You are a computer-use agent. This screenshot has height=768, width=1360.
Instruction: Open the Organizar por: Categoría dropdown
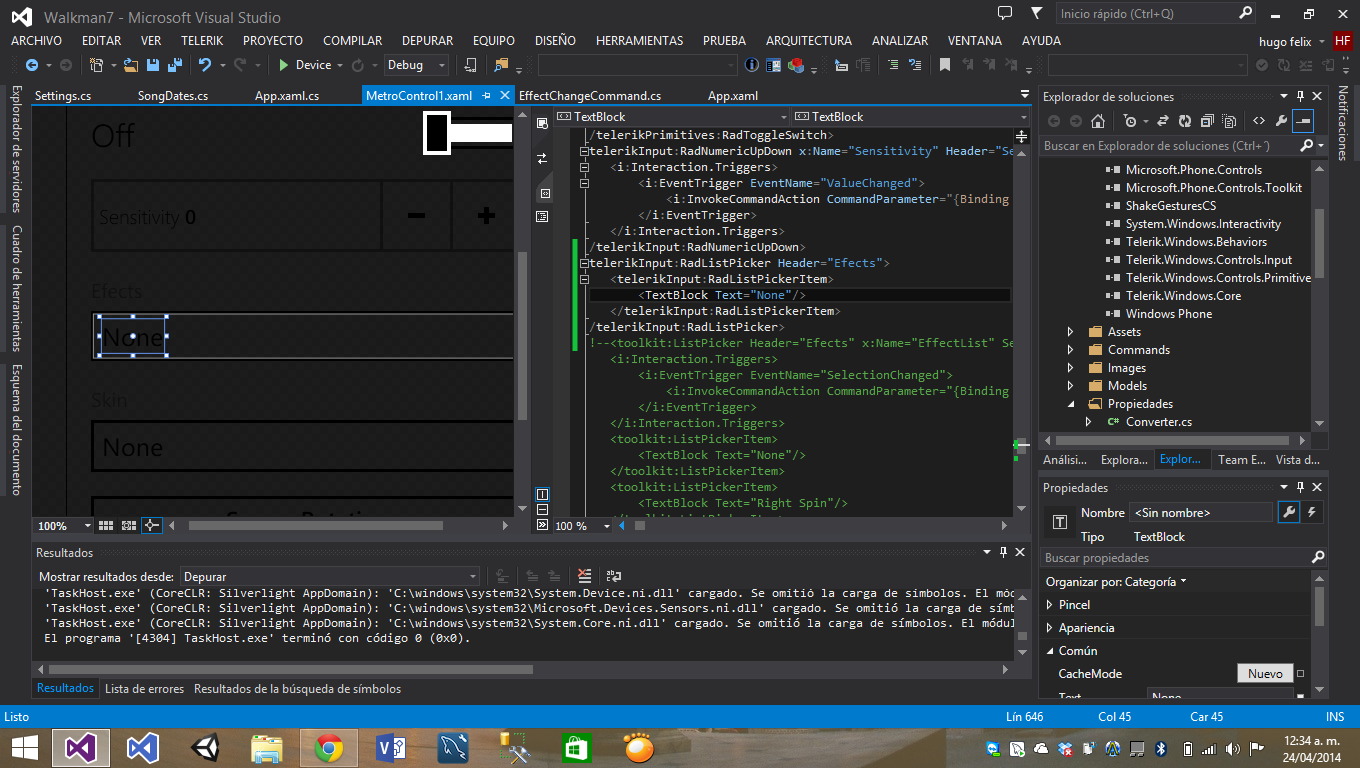[1116, 581]
